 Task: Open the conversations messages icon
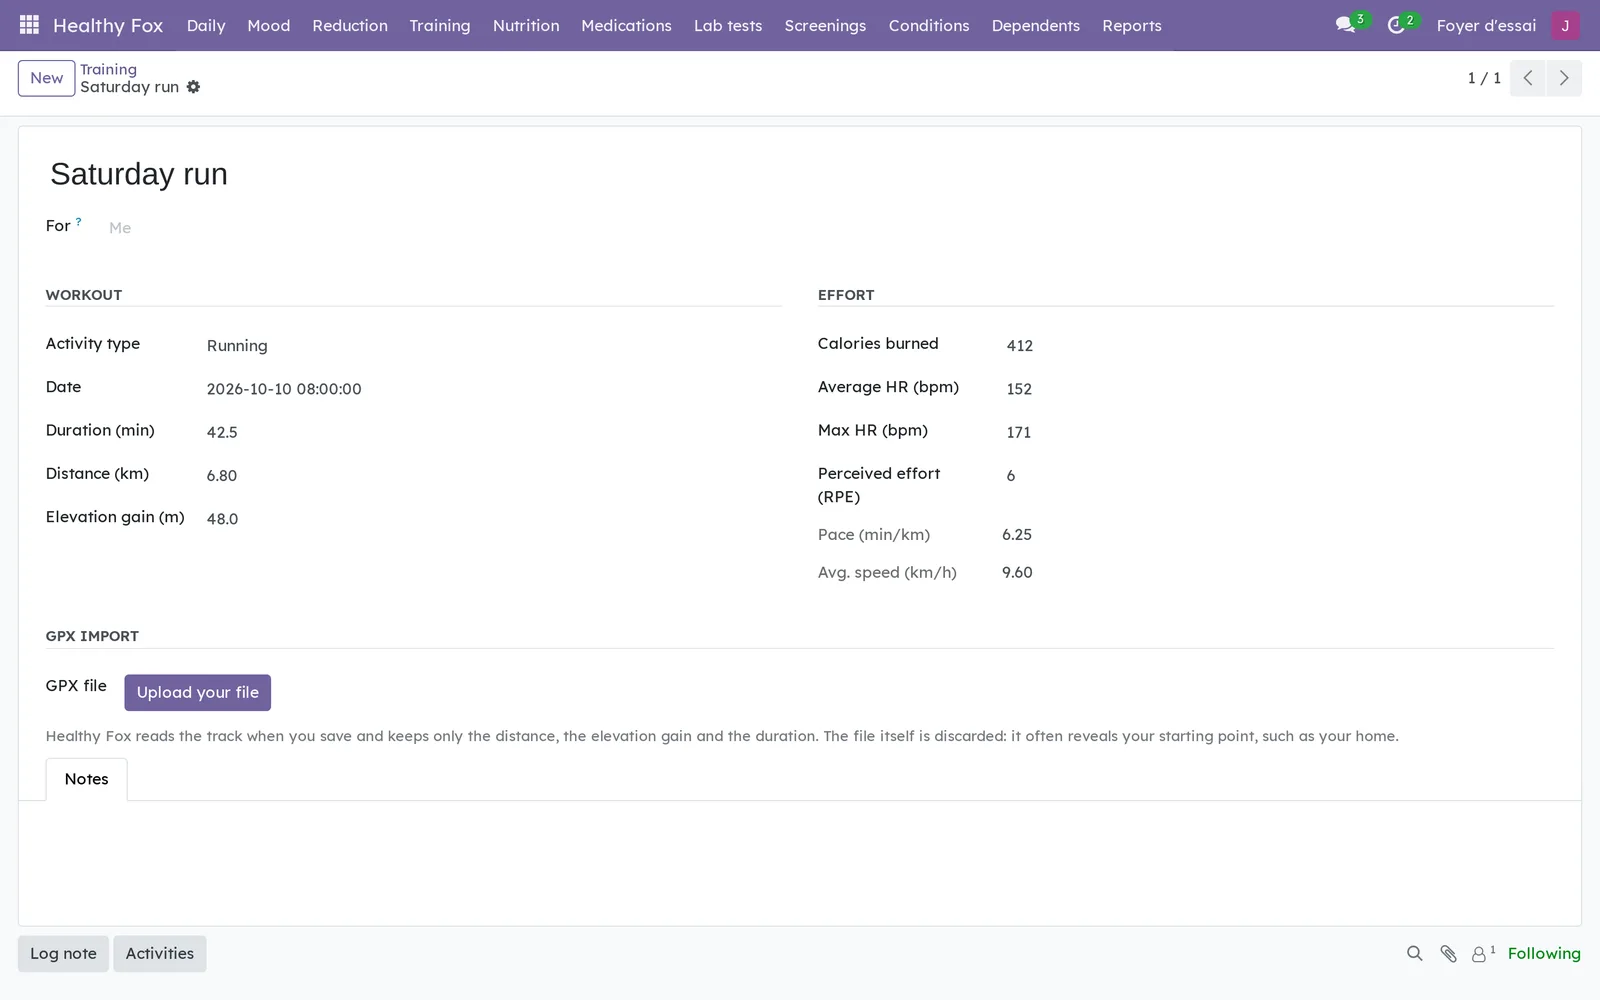tap(1346, 25)
